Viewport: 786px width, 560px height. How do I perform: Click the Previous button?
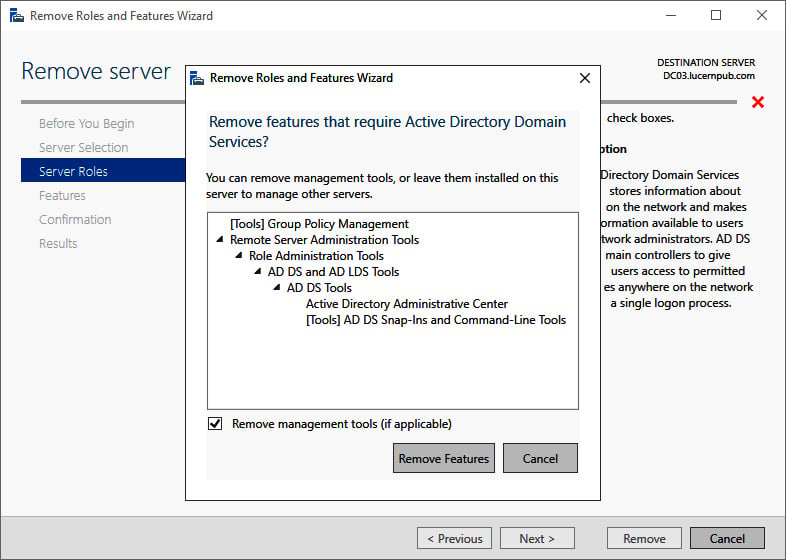pos(454,538)
